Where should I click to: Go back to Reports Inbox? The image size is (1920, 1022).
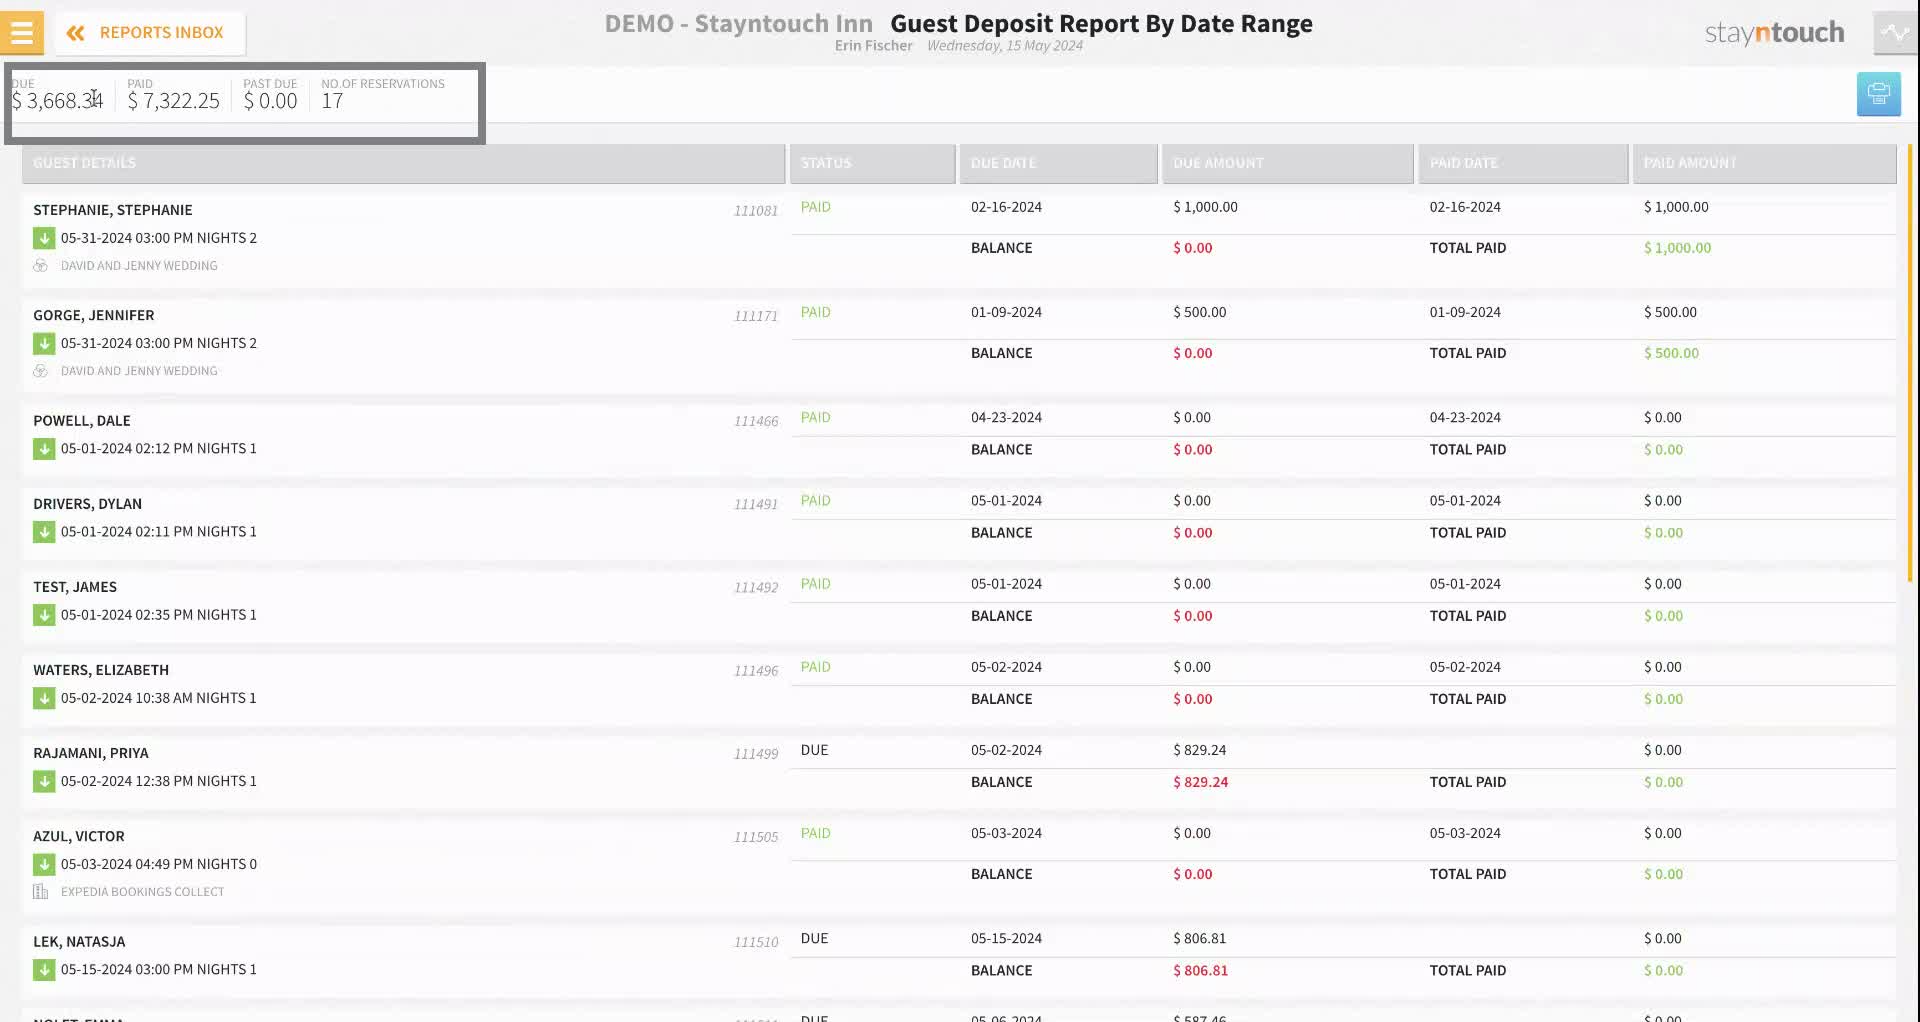pyautogui.click(x=147, y=33)
